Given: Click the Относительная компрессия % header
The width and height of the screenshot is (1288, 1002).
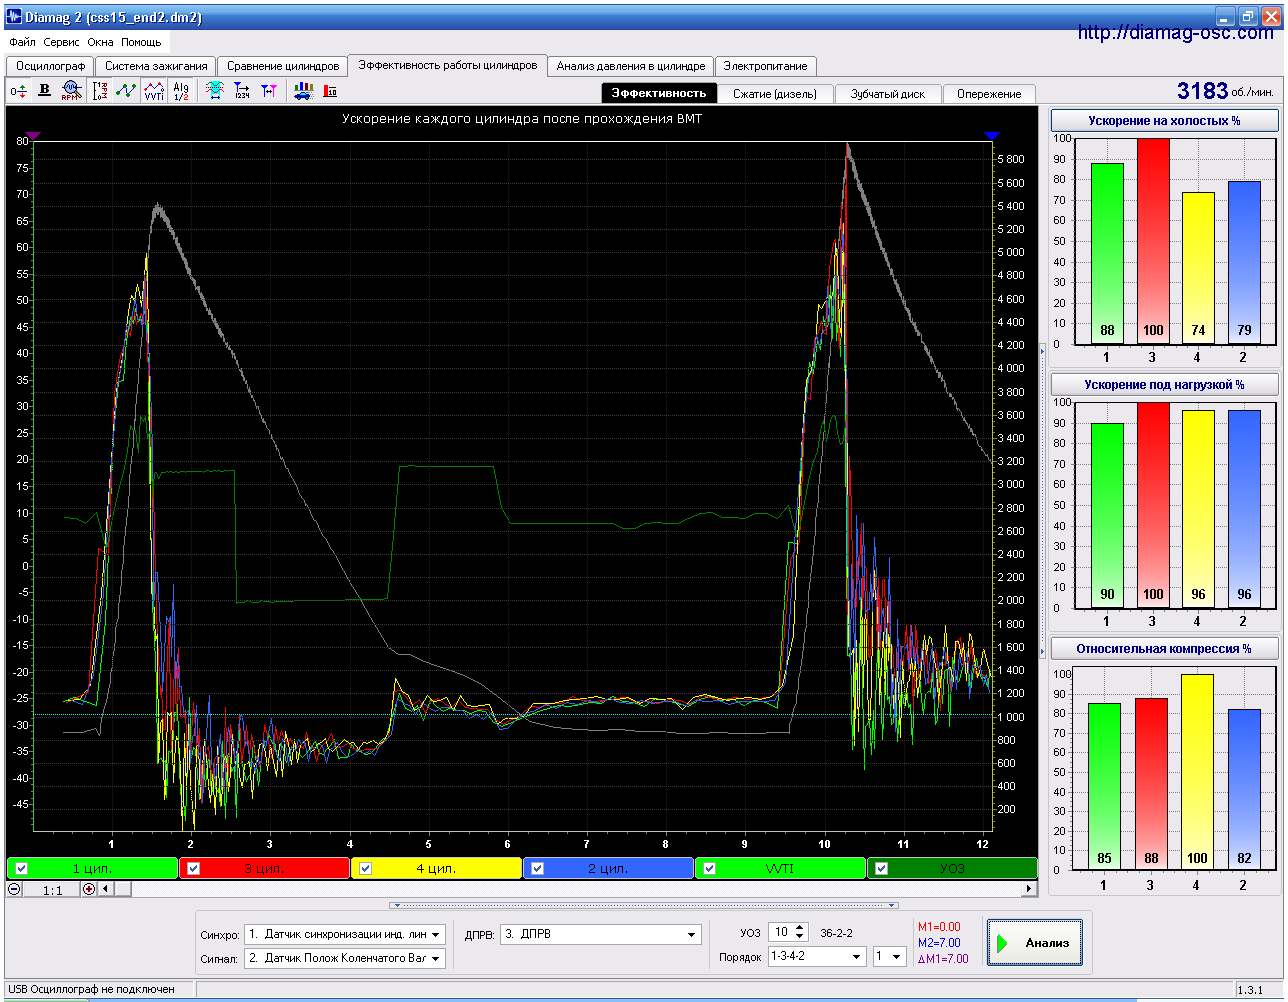Looking at the screenshot, I should 1164,649.
